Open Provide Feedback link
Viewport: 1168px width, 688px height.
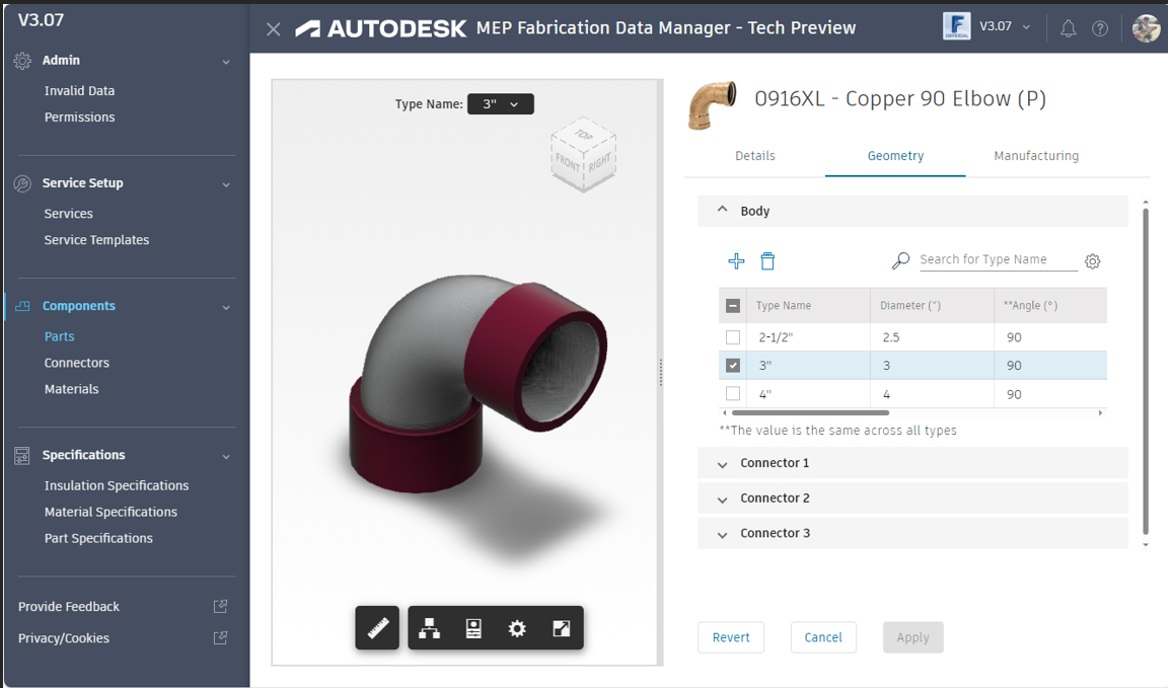tap(69, 607)
